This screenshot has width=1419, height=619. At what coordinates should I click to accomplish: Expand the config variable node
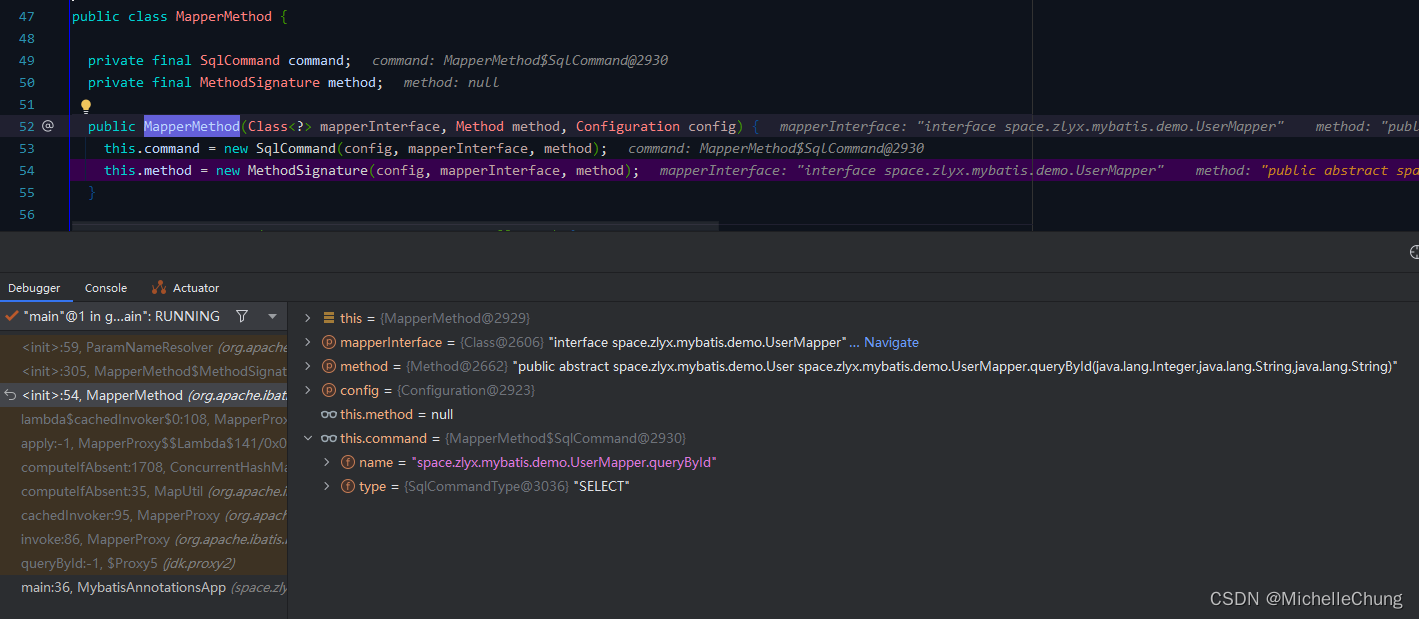click(x=308, y=390)
